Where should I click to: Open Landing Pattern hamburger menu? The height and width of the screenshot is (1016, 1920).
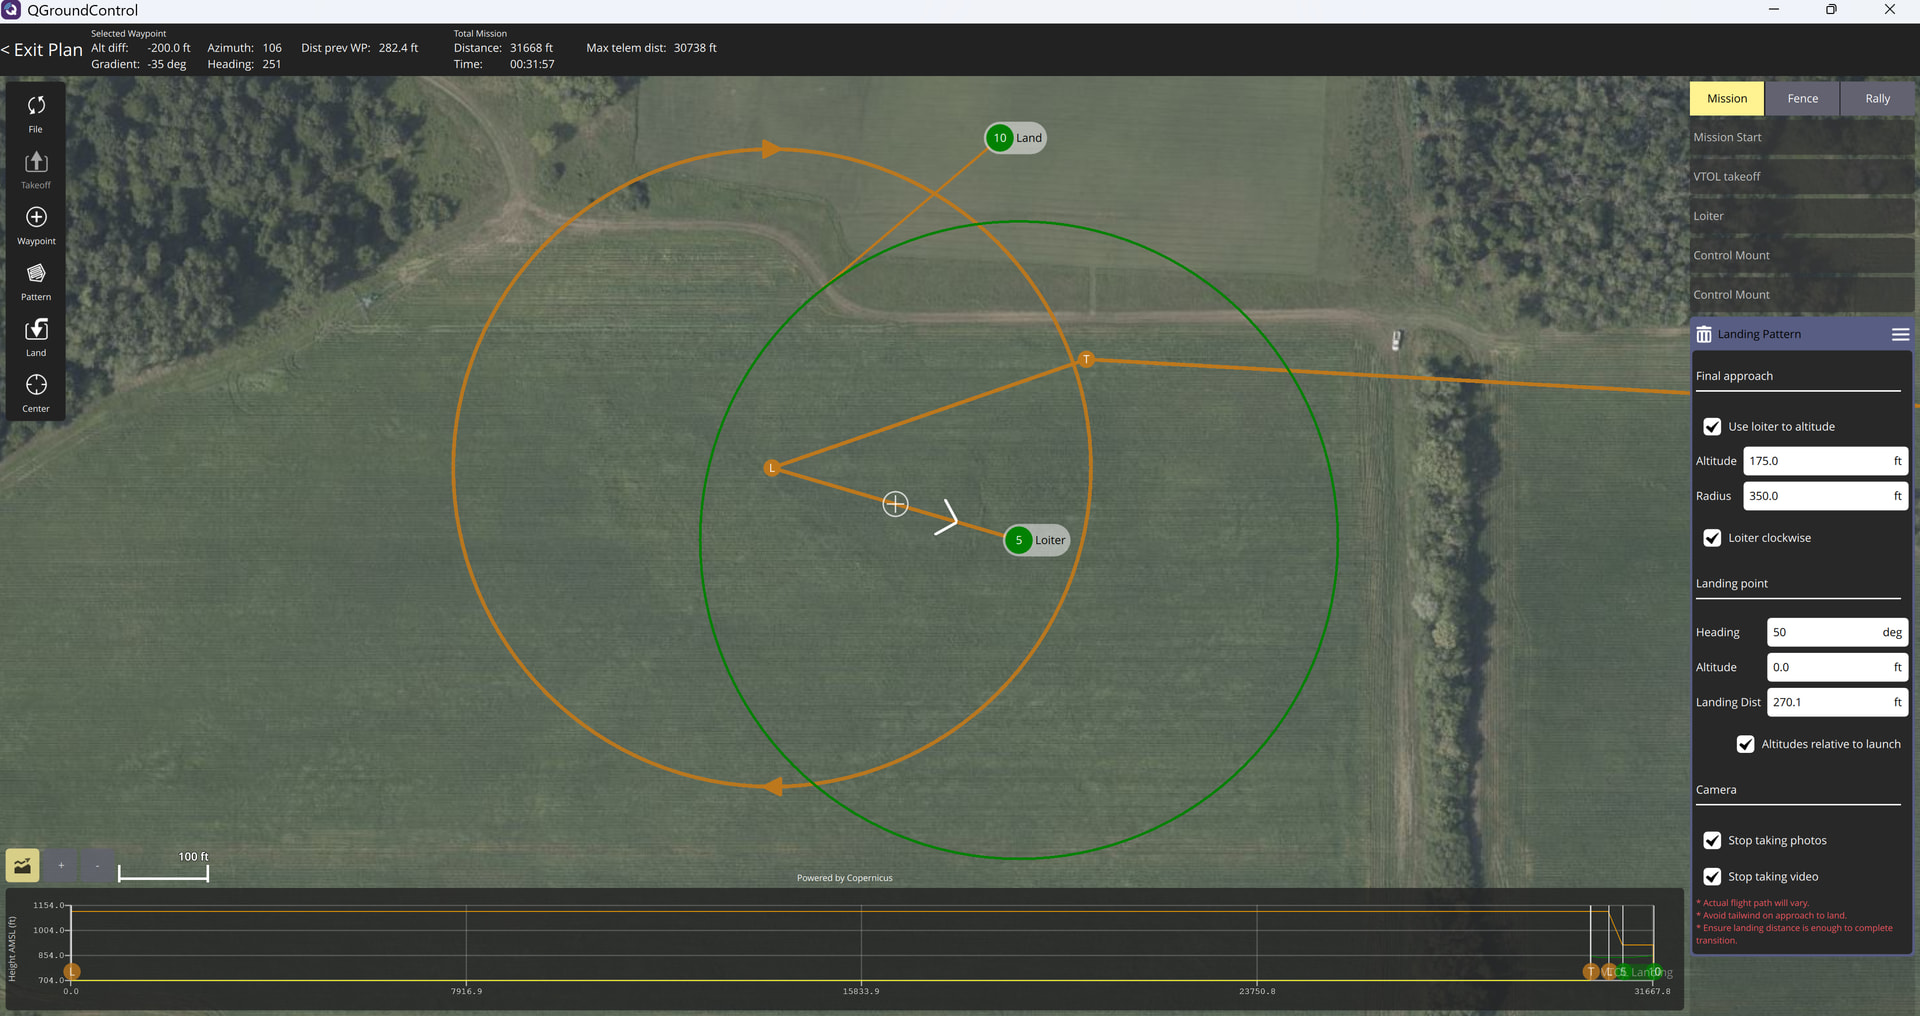pyautogui.click(x=1900, y=335)
